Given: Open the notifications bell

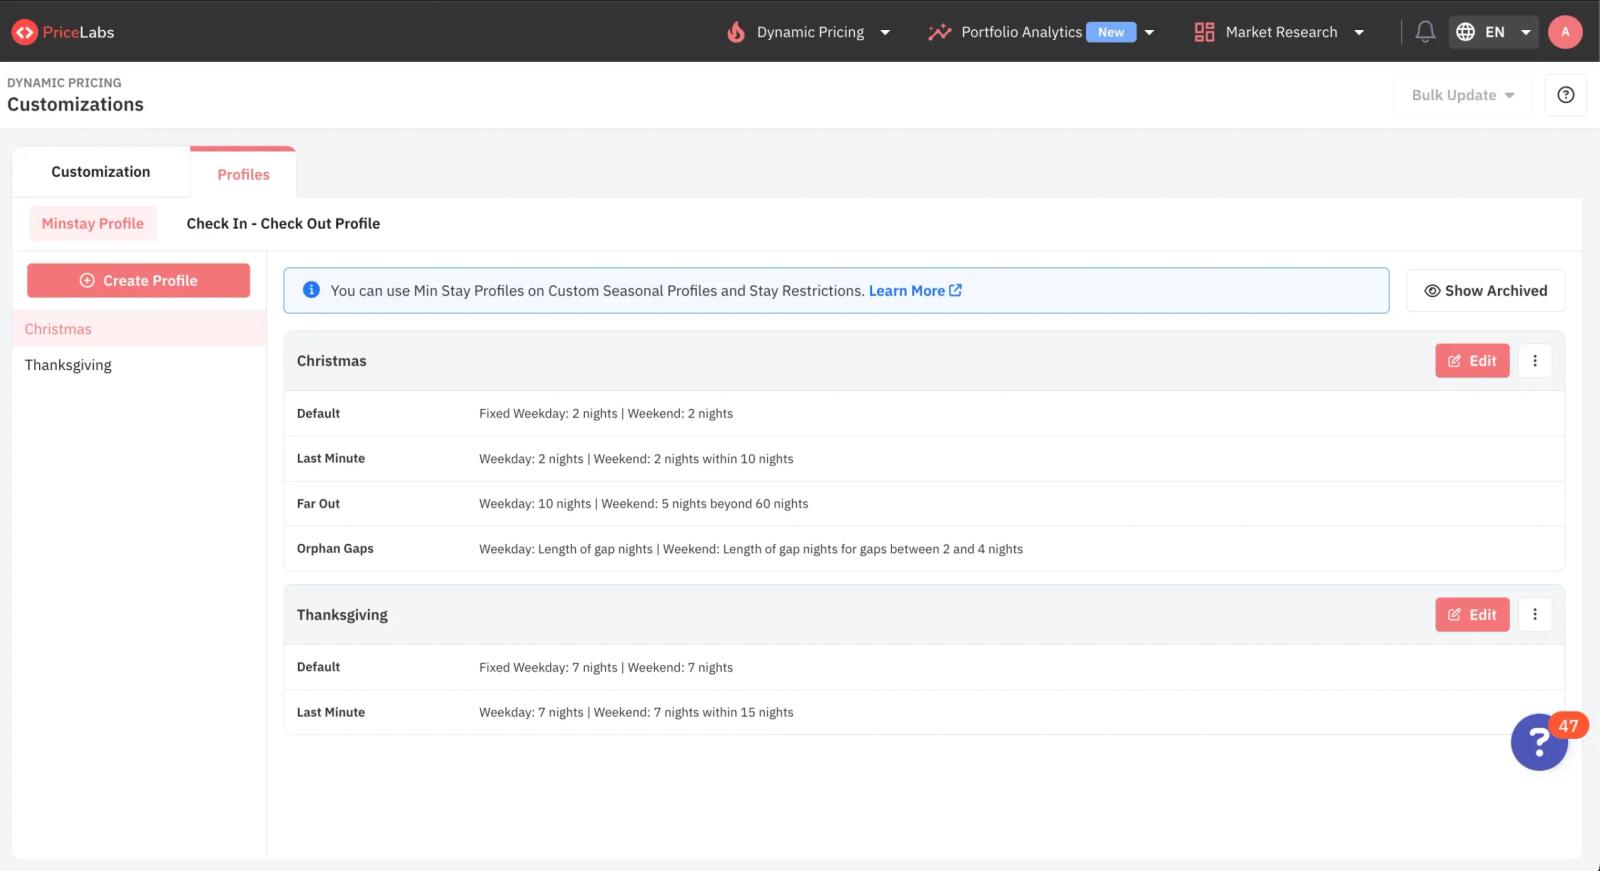Looking at the screenshot, I should tap(1425, 32).
